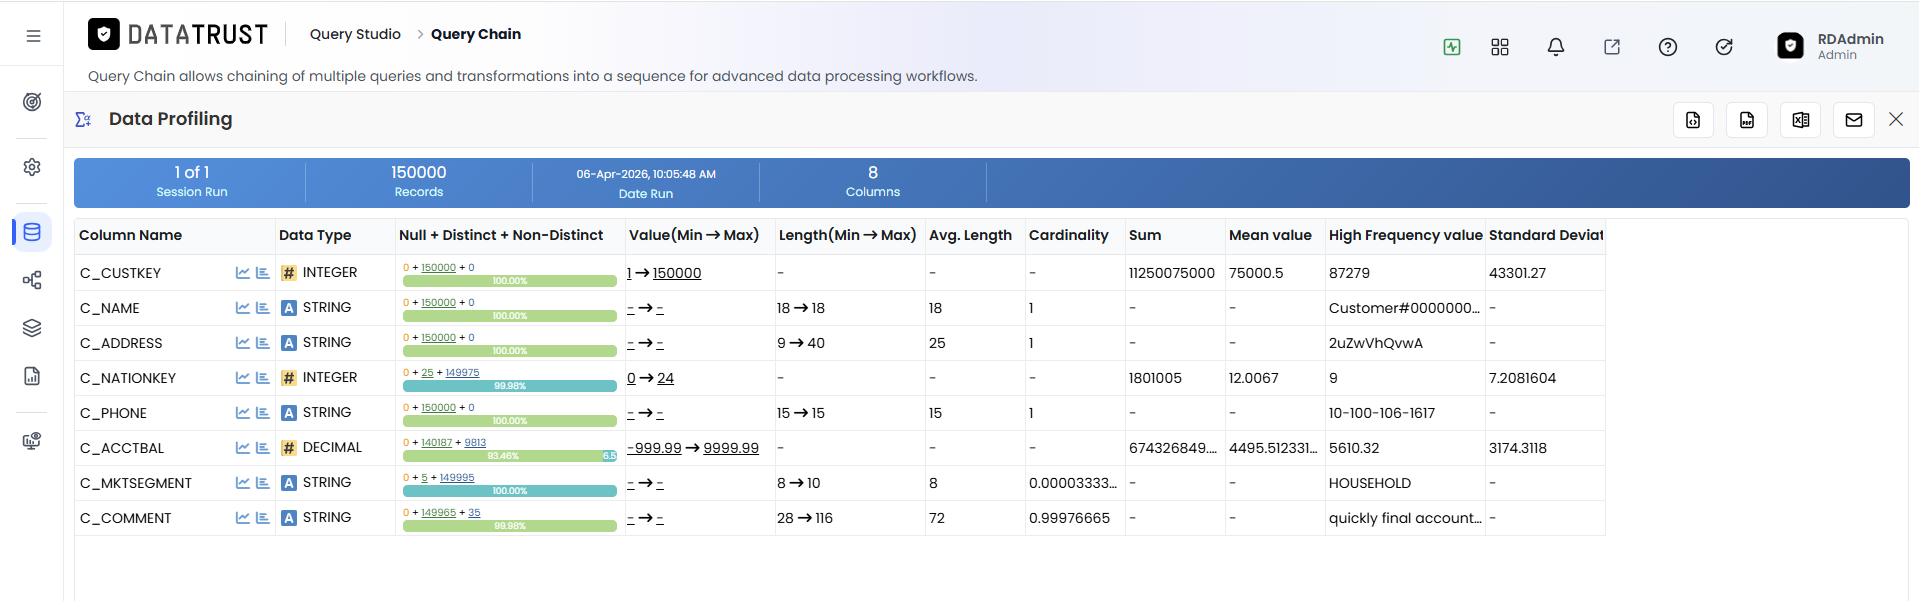
Task: Click the Sum value 11250075000
Action: tap(1172, 273)
